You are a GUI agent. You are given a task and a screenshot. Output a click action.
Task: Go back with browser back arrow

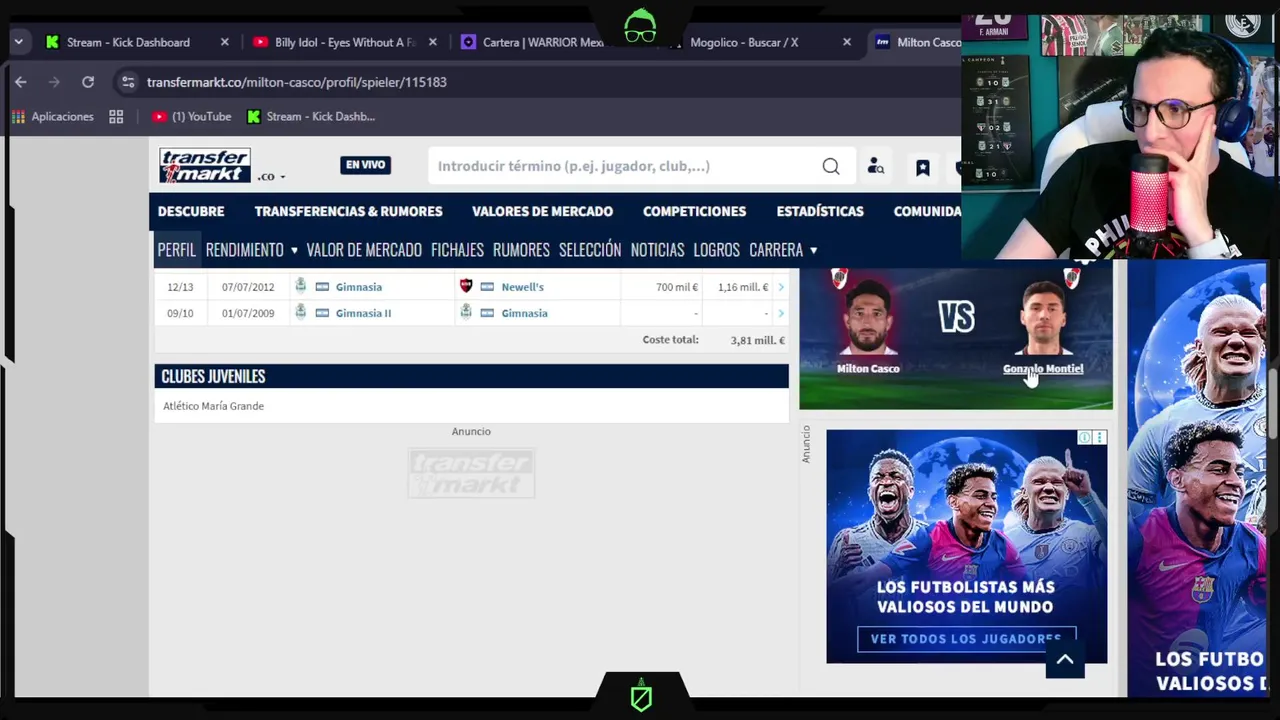tap(20, 82)
